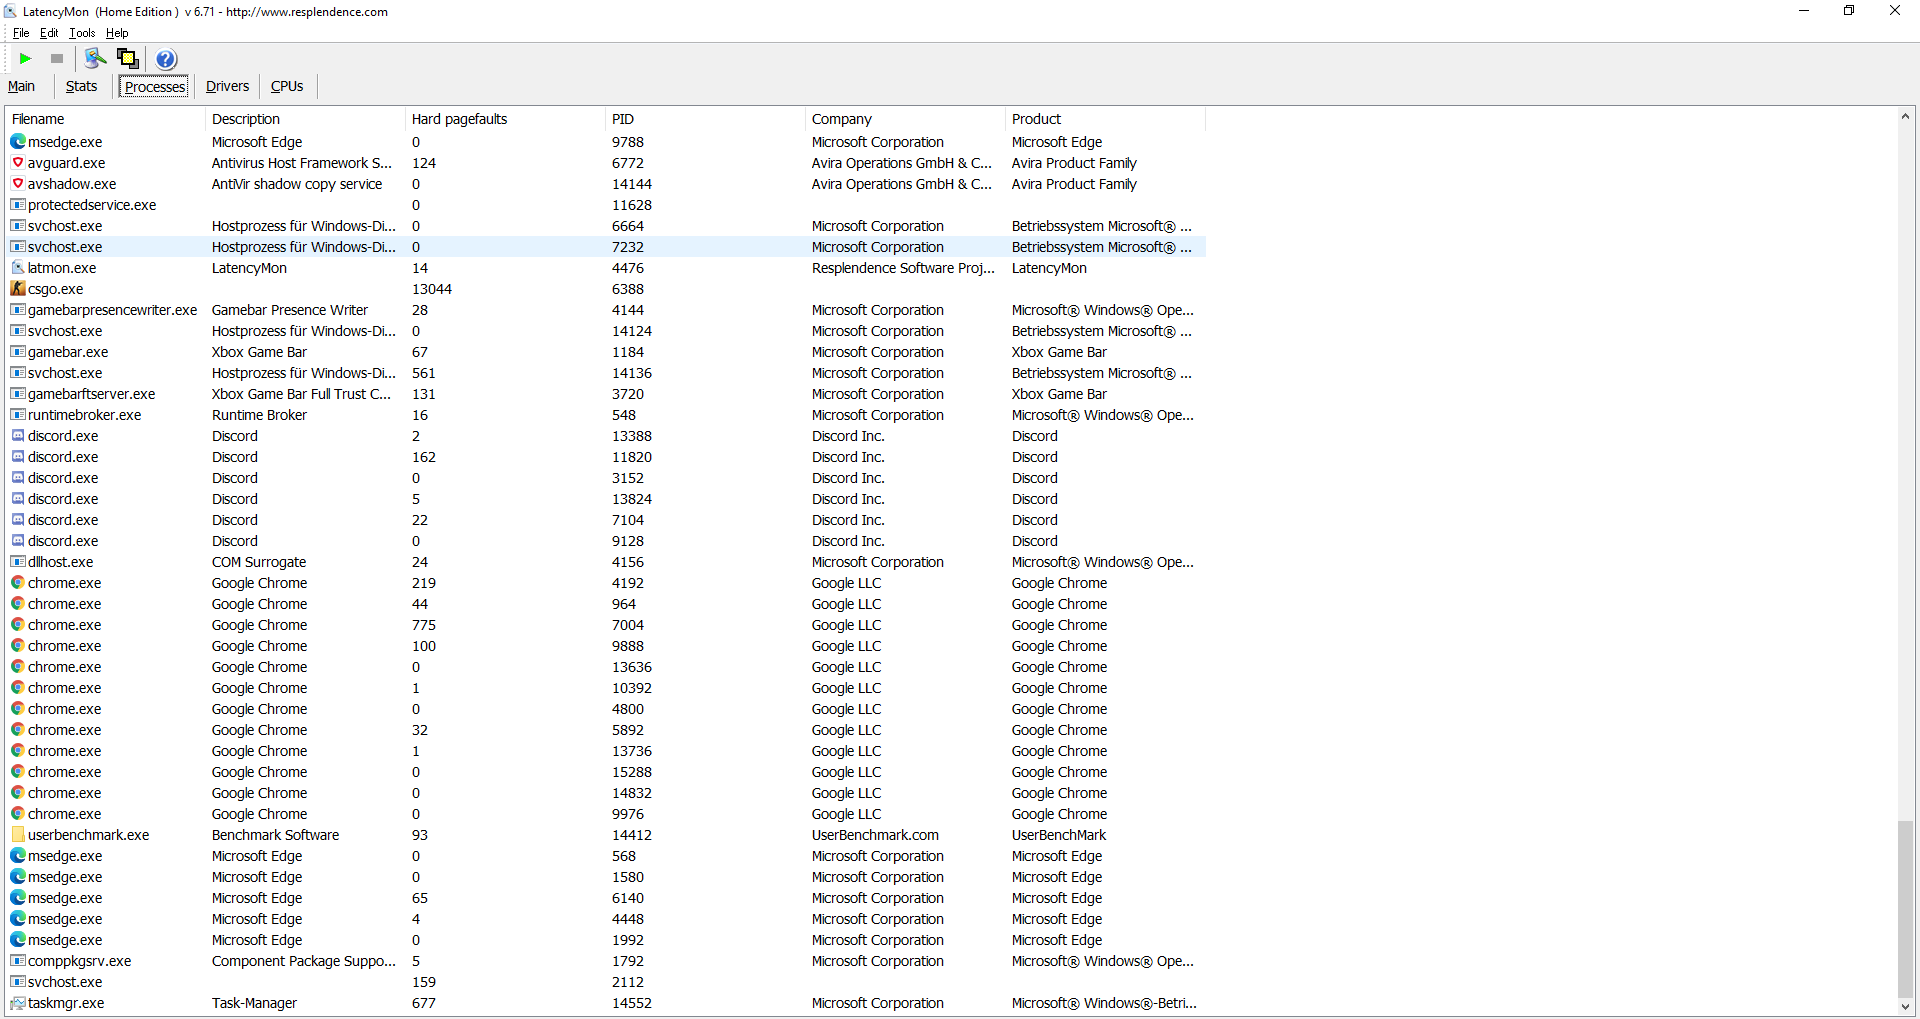Screen dimensions: 1920x1019
Task: Click the chrome.exe icon for PID 4192
Action: pyautogui.click(x=18, y=583)
